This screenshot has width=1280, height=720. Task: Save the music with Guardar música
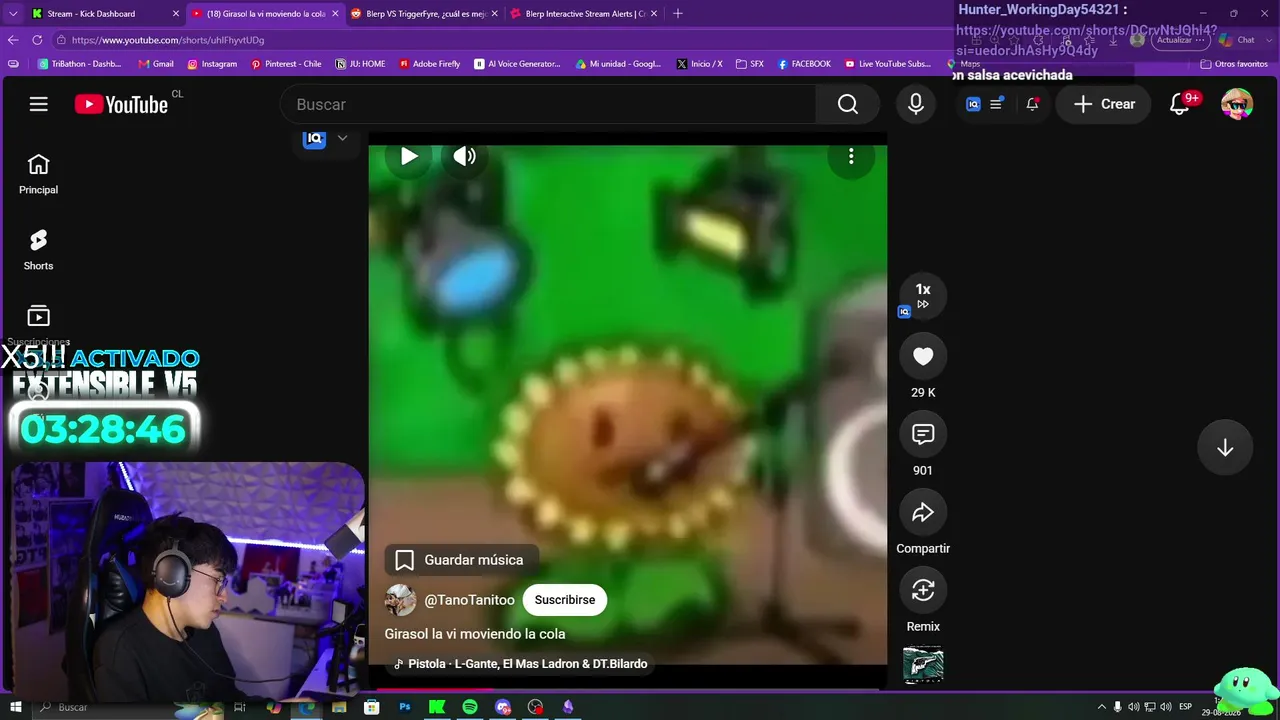pos(461,560)
